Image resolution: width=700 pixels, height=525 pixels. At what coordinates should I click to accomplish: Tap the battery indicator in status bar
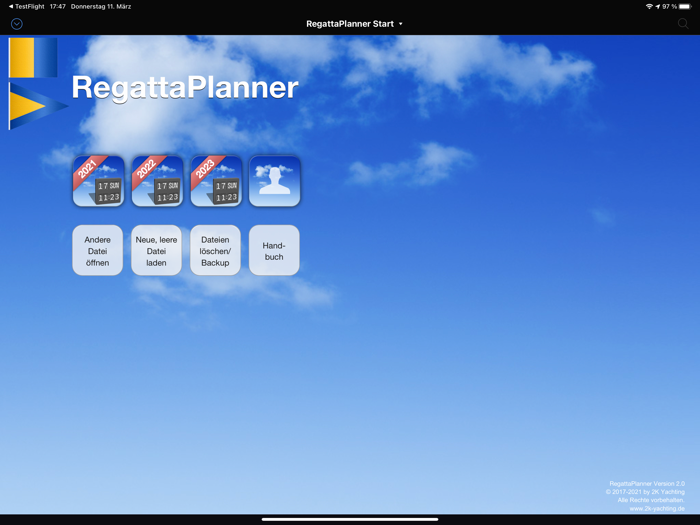pos(685,6)
